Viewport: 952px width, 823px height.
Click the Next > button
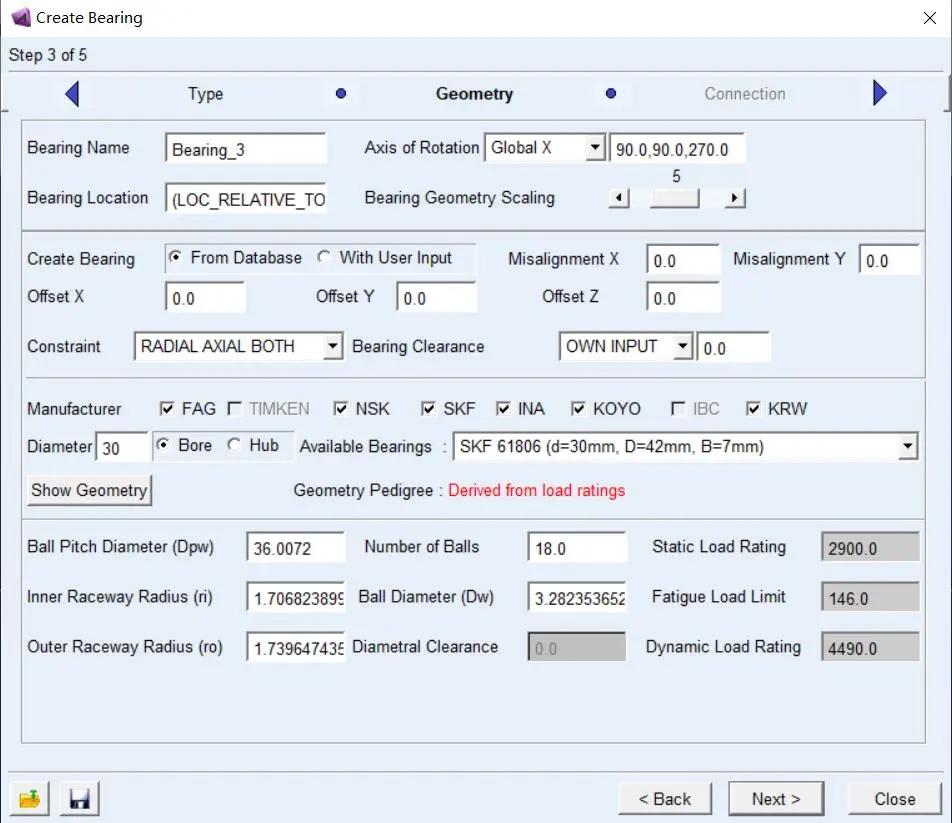[775, 799]
